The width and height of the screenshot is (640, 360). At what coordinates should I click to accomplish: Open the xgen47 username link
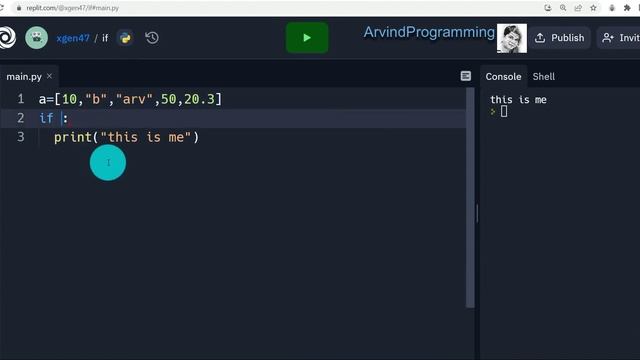tap(73, 38)
